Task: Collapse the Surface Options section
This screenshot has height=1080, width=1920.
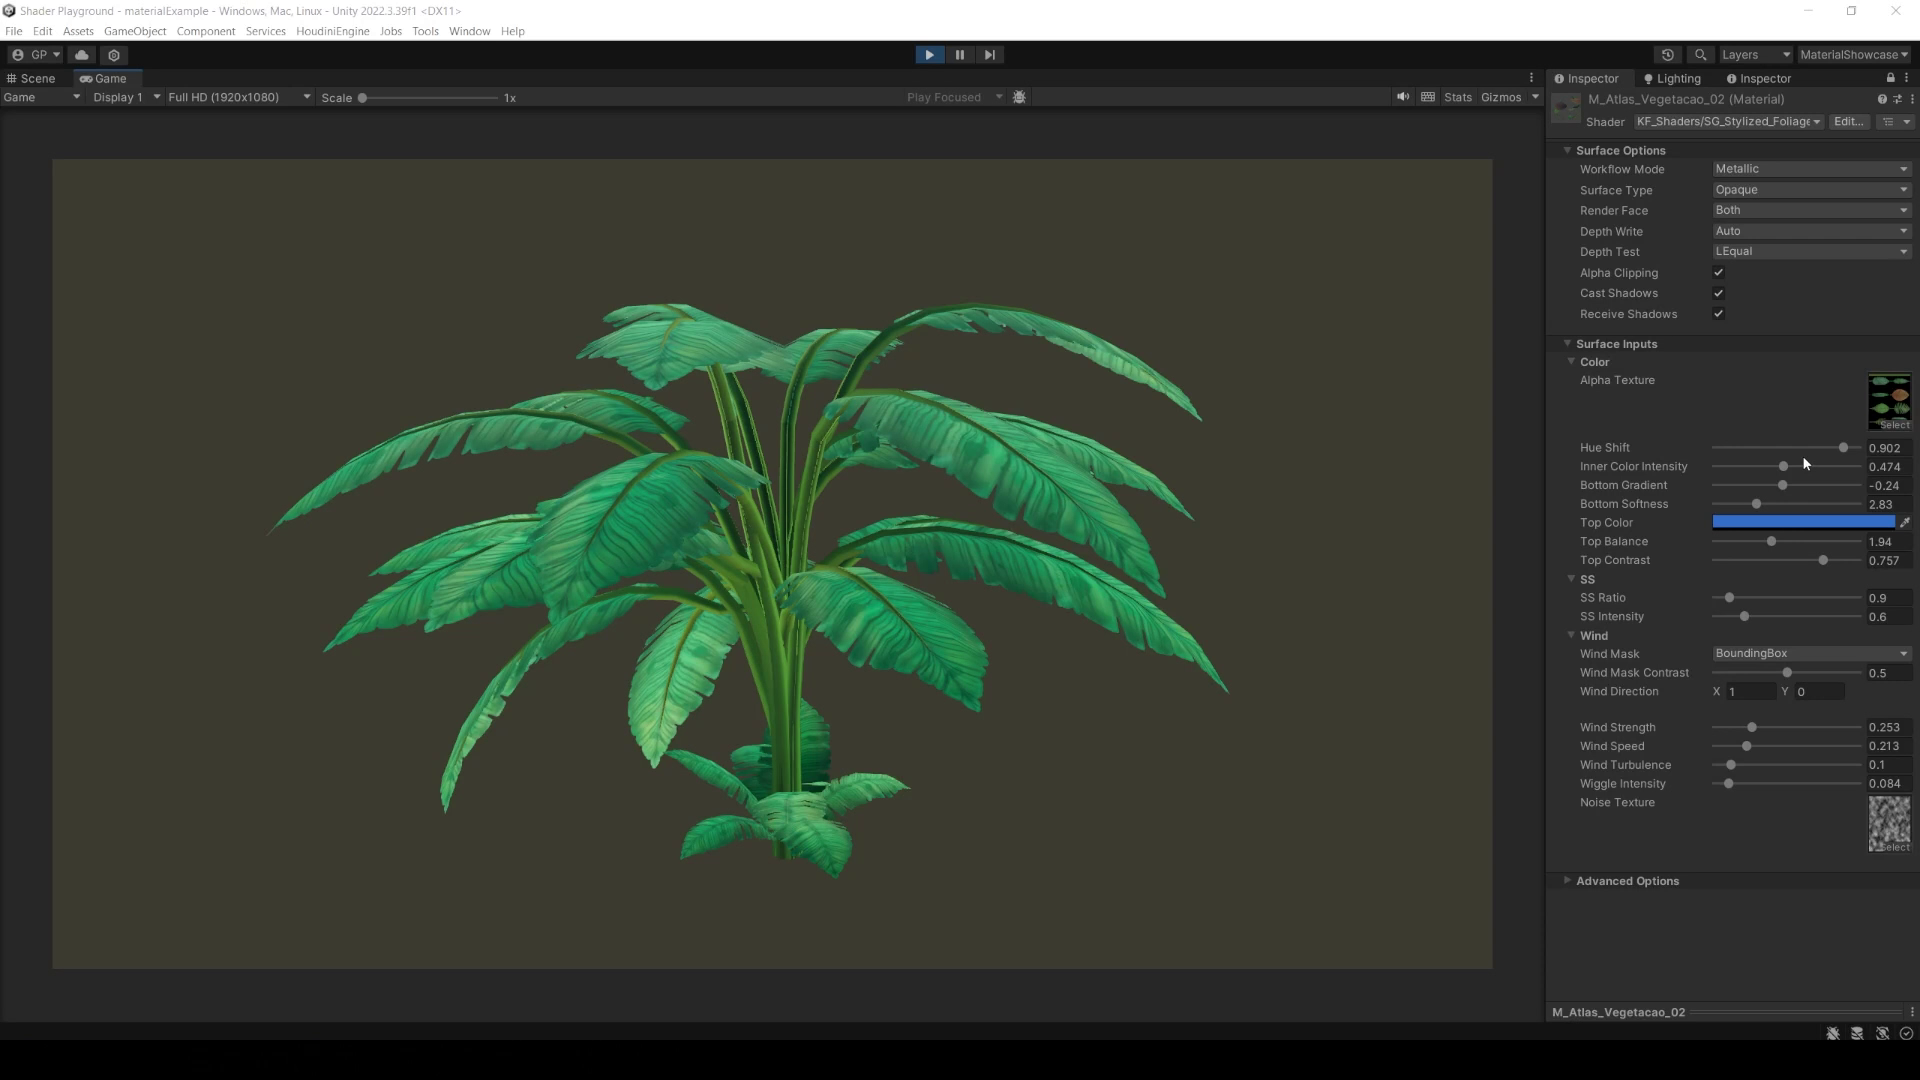Action: [x=1567, y=150]
